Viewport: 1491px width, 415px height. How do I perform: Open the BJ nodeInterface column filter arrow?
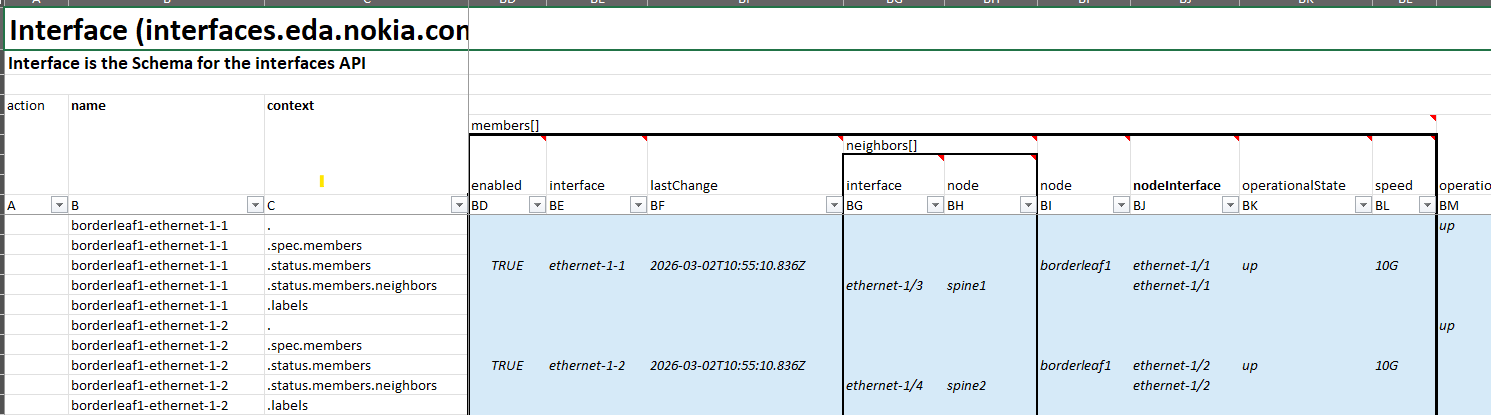1230,205
